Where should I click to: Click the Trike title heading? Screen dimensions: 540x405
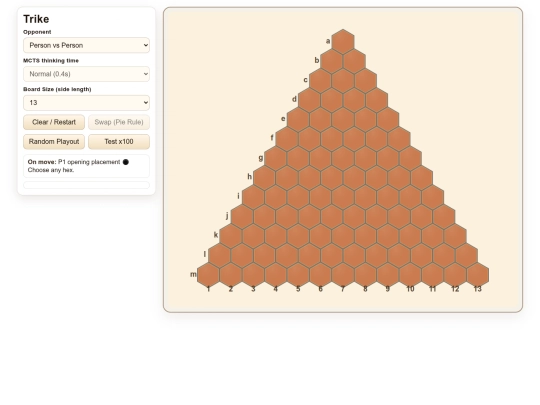point(36,19)
